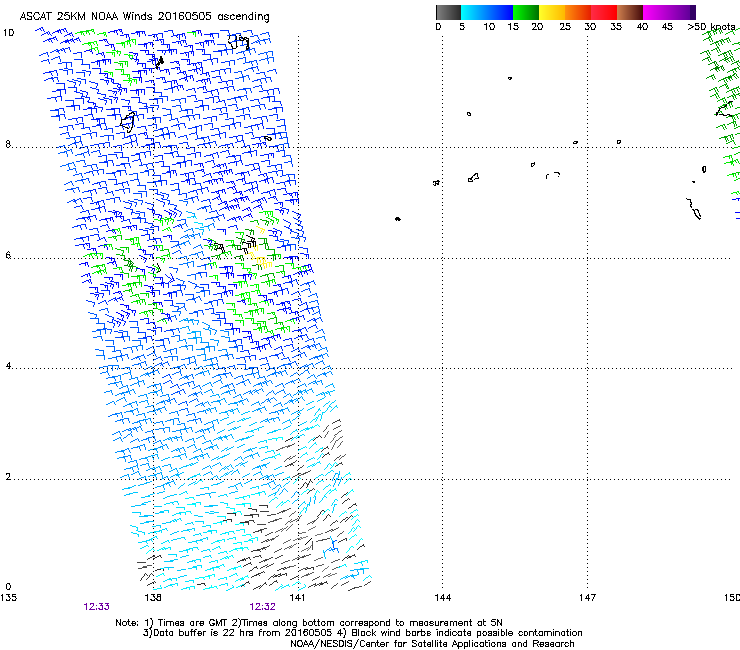Click the "25" legend label
Screen dimensions: 740x650
tap(565, 26)
